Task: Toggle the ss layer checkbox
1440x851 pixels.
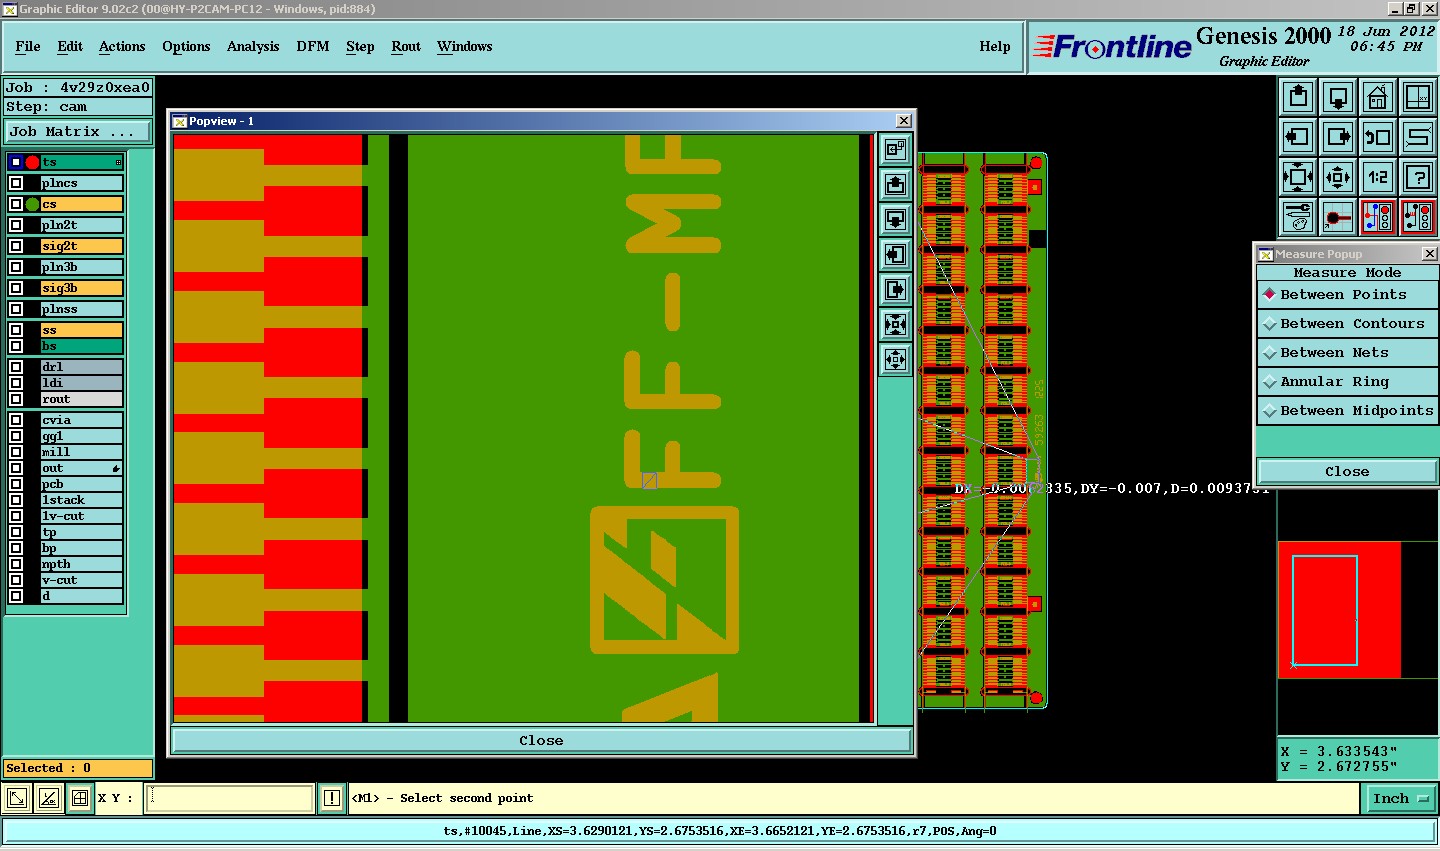Action: tap(16, 330)
